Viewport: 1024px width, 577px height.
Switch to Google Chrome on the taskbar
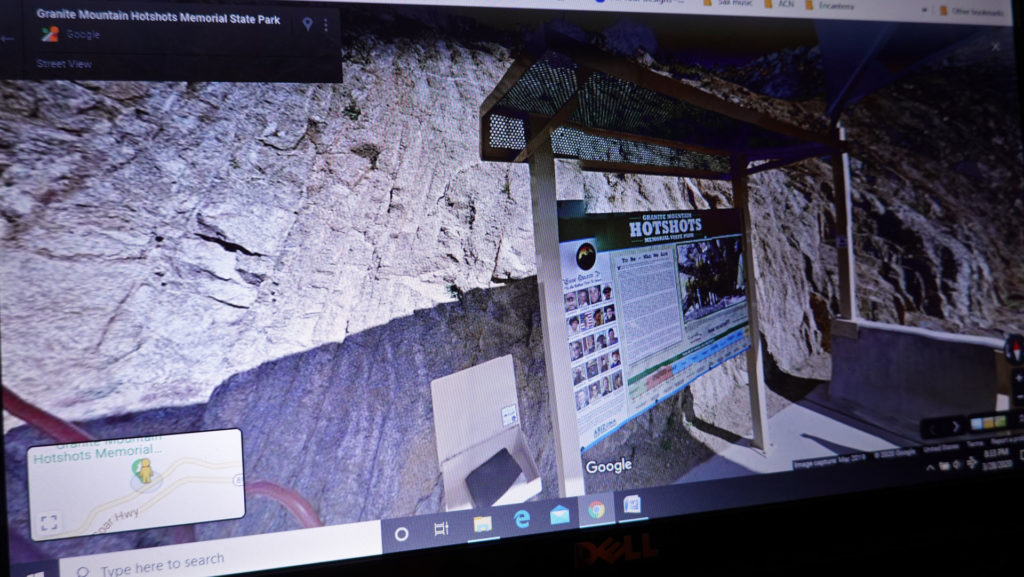[596, 509]
